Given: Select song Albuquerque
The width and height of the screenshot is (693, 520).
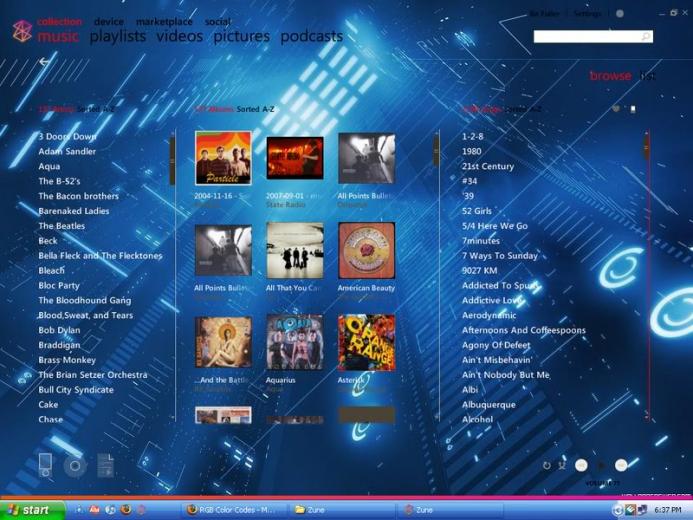Looking at the screenshot, I should click(488, 404).
